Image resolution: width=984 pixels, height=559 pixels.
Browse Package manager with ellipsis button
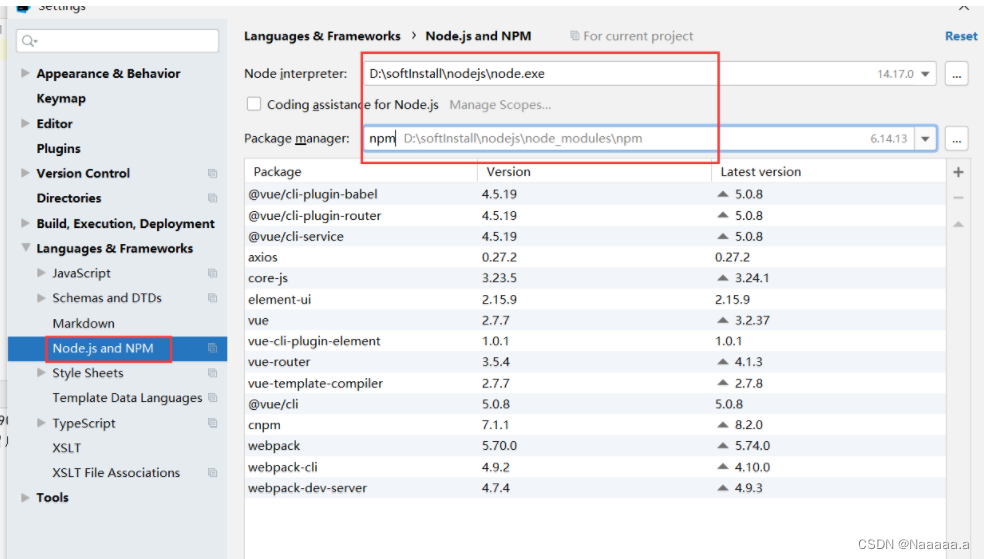[956, 139]
